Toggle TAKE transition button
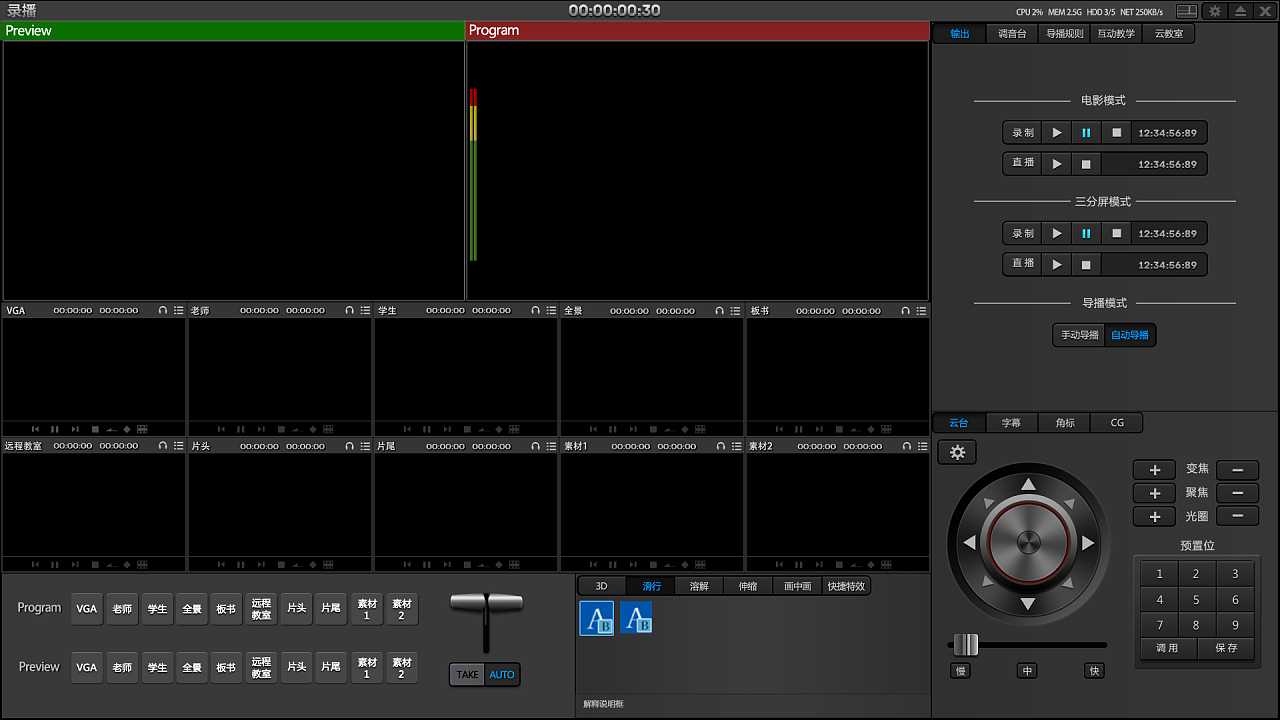 click(467, 674)
